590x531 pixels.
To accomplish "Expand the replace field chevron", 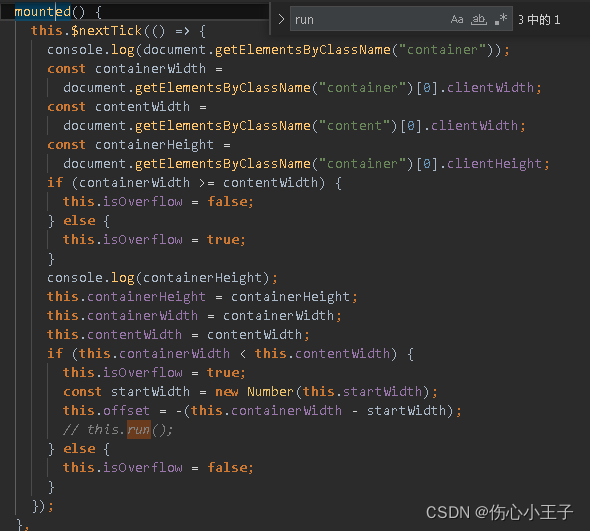I will [281, 19].
